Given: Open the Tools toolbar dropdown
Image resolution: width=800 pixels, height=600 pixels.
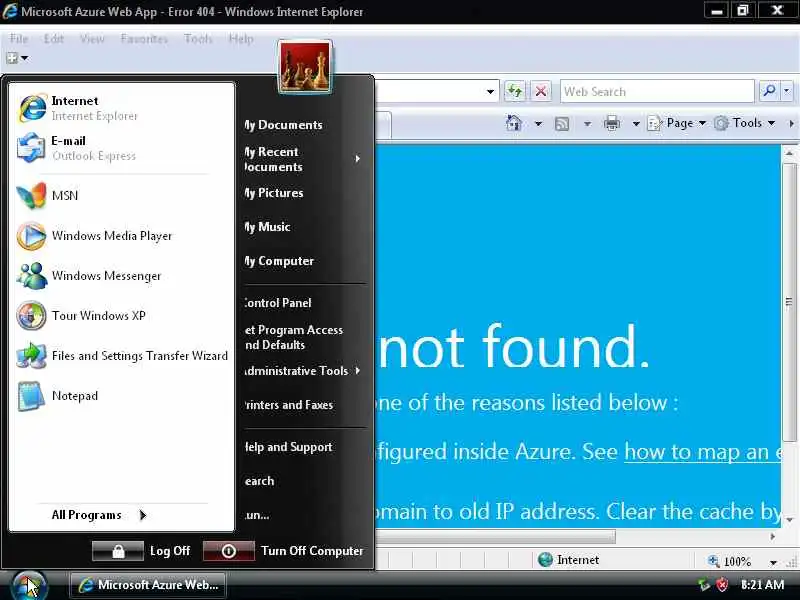Looking at the screenshot, I should [x=744, y=123].
